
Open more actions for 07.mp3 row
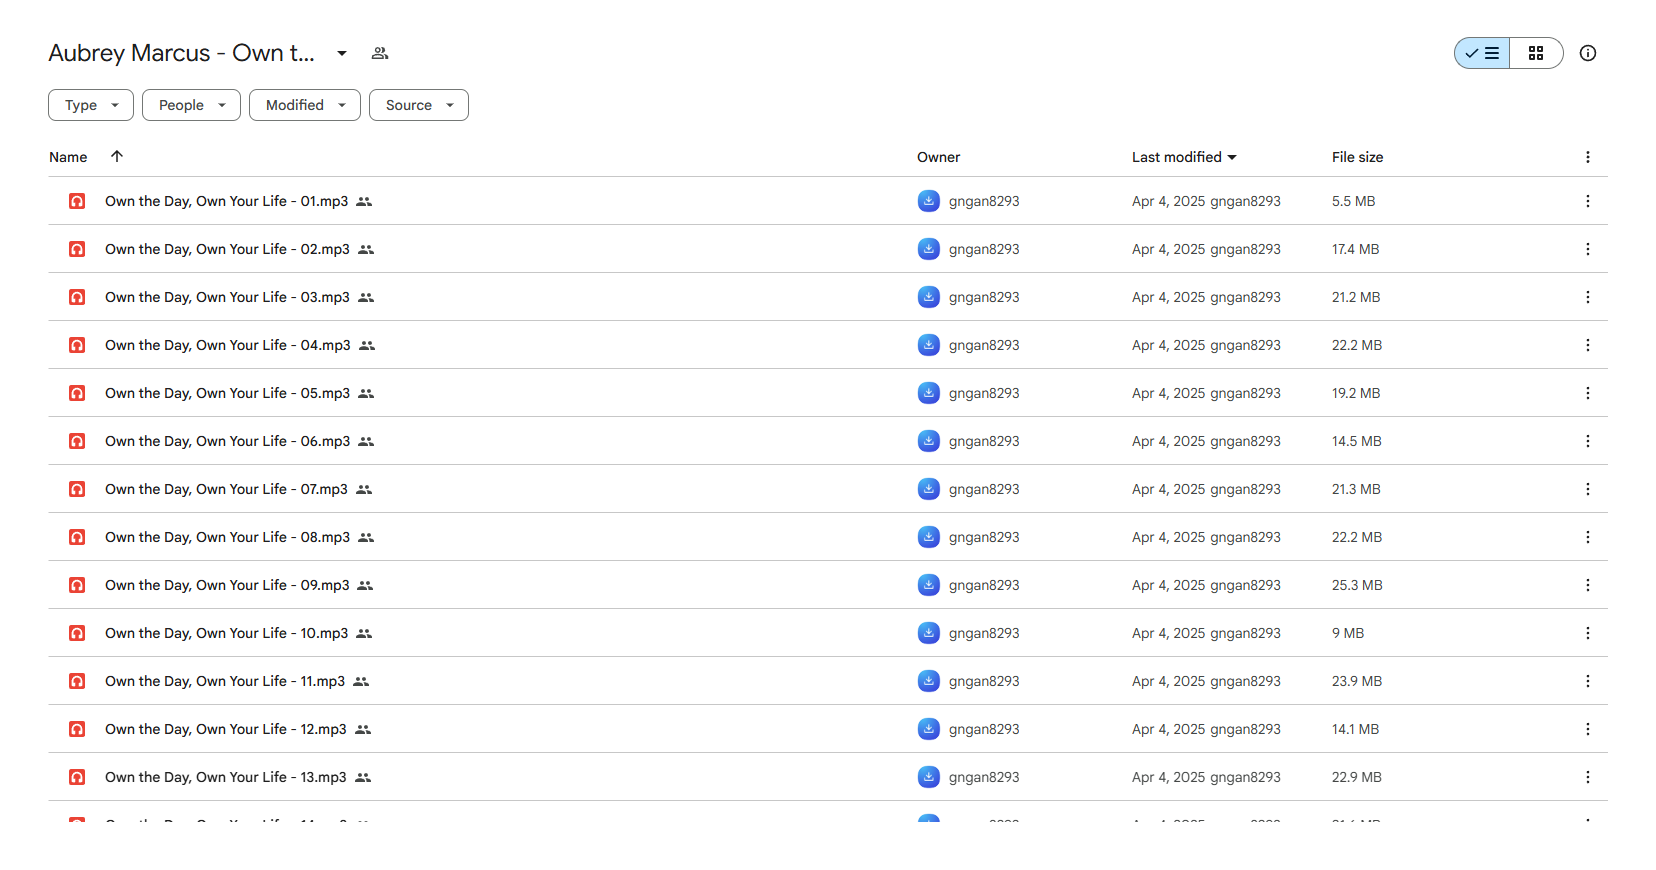pyautogui.click(x=1587, y=489)
